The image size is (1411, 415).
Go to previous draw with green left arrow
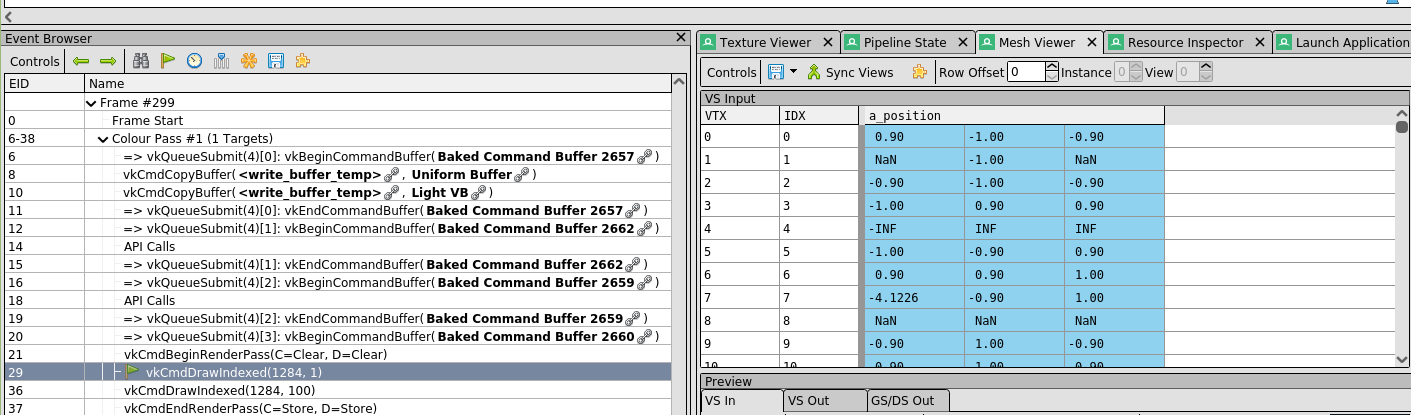tap(81, 61)
